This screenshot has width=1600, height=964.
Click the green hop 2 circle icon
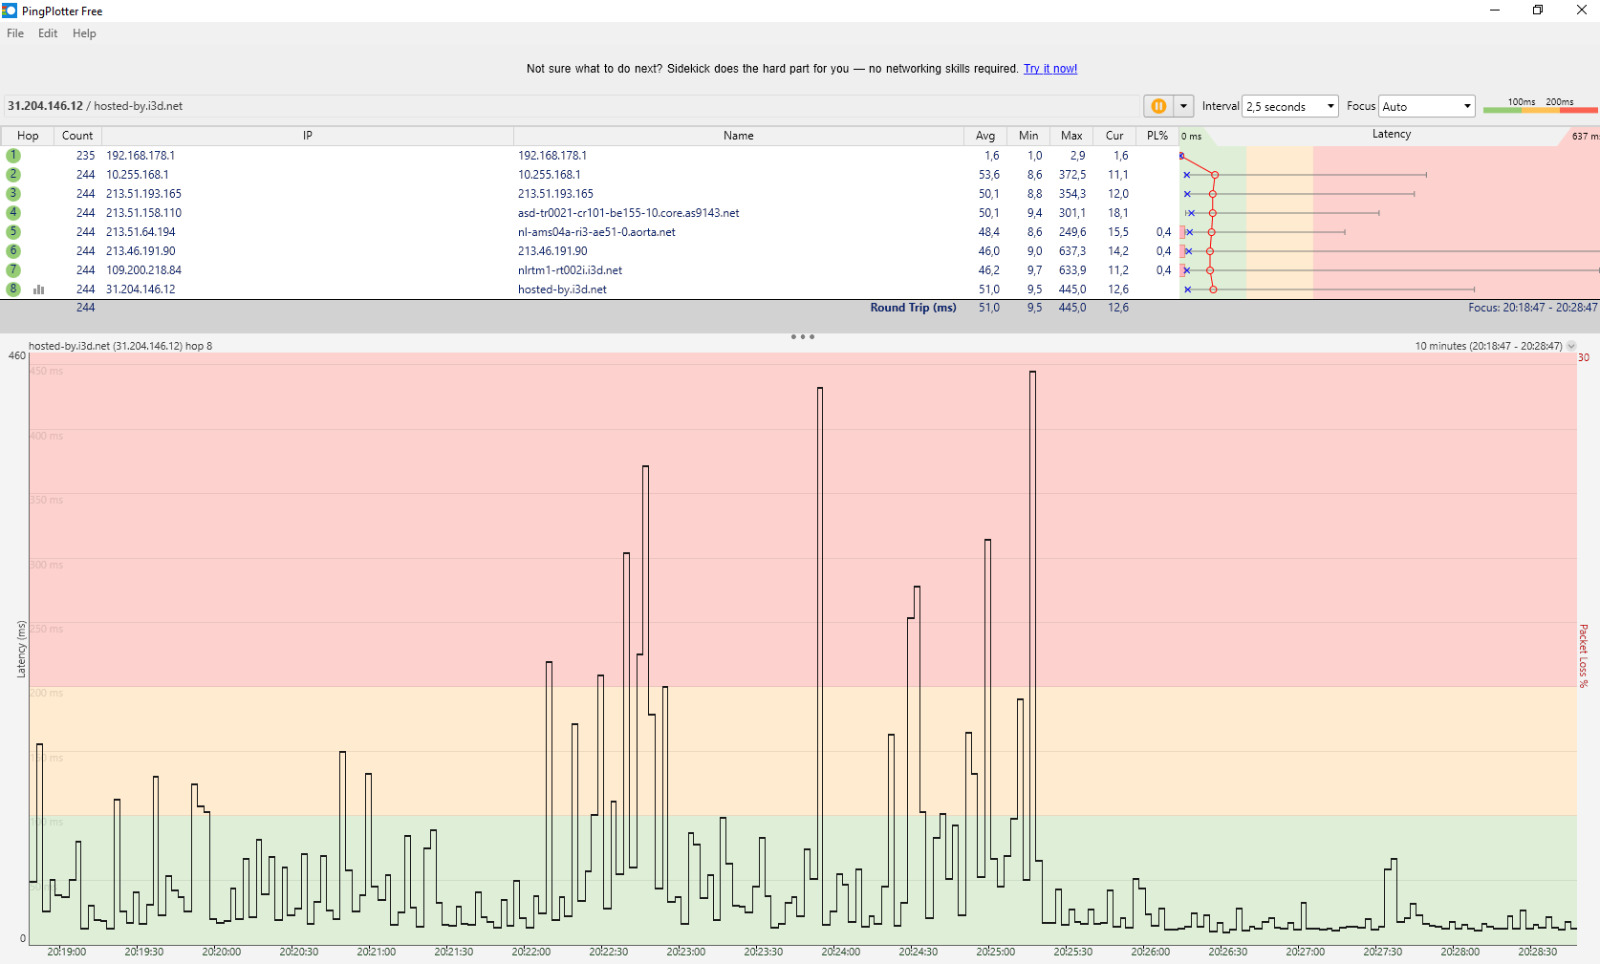click(13, 175)
